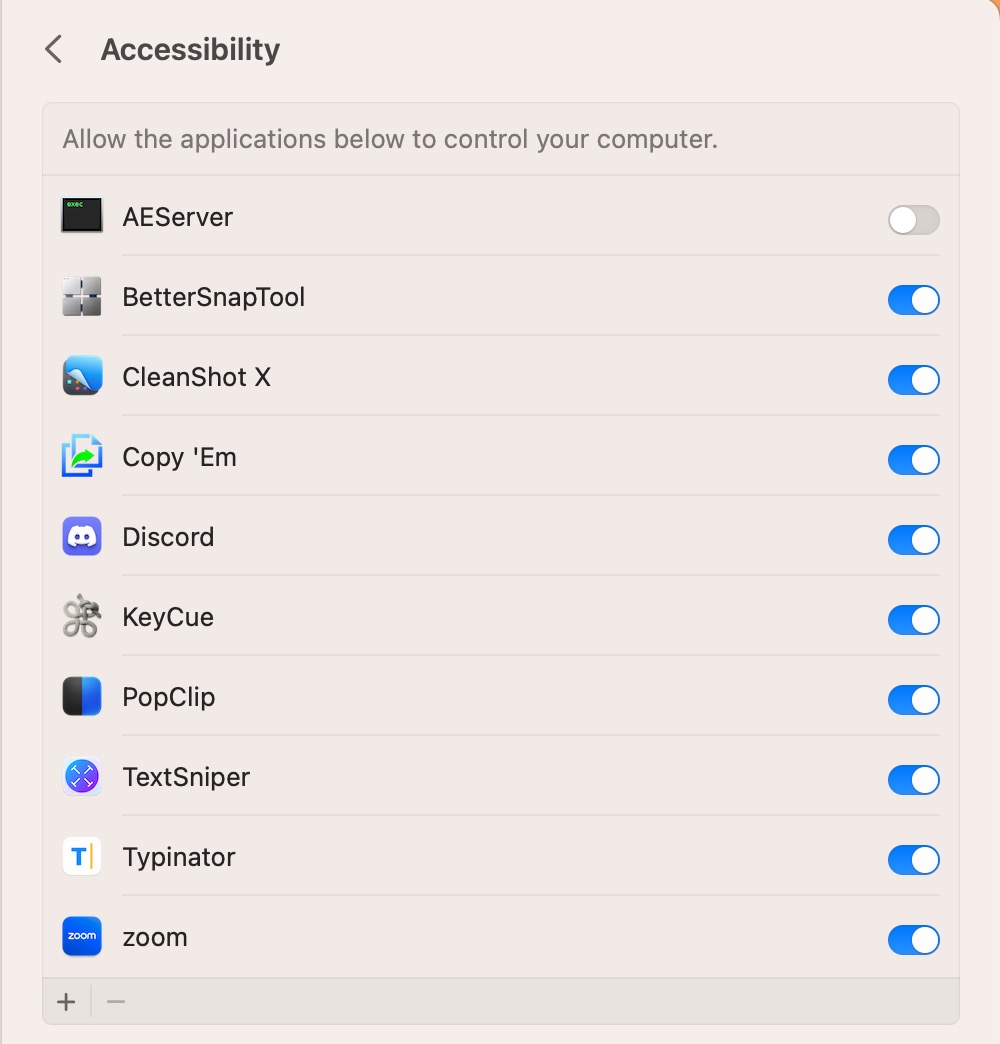Click the PopClip app icon
The width and height of the screenshot is (1000, 1044).
(x=82, y=697)
